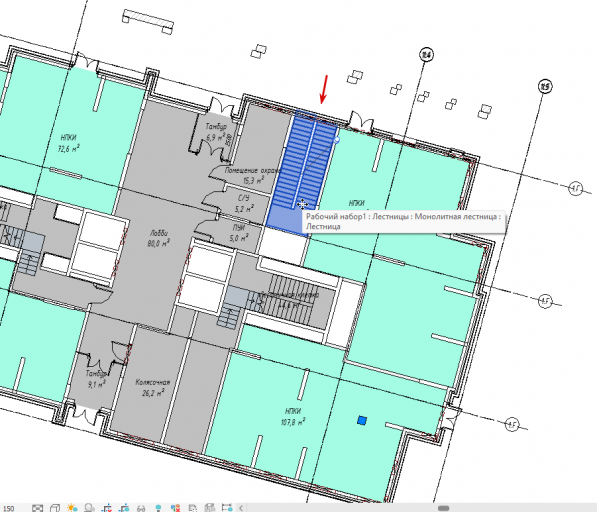Toggle the Sun Path icon

tap(72, 508)
